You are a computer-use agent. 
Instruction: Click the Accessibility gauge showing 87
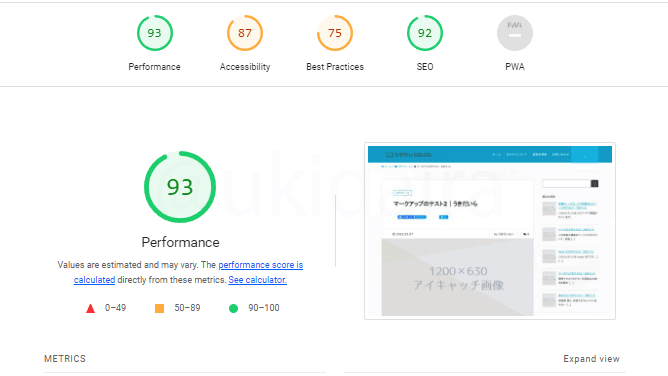(x=245, y=33)
